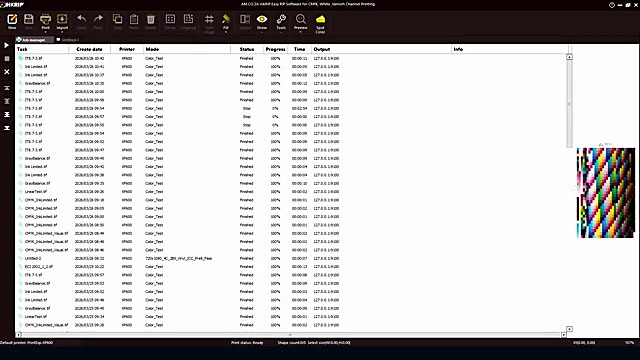Image resolution: width=640 pixels, height=360 pixels.
Task: Expand the Show dropdown arrow
Action: [x=262, y=32]
